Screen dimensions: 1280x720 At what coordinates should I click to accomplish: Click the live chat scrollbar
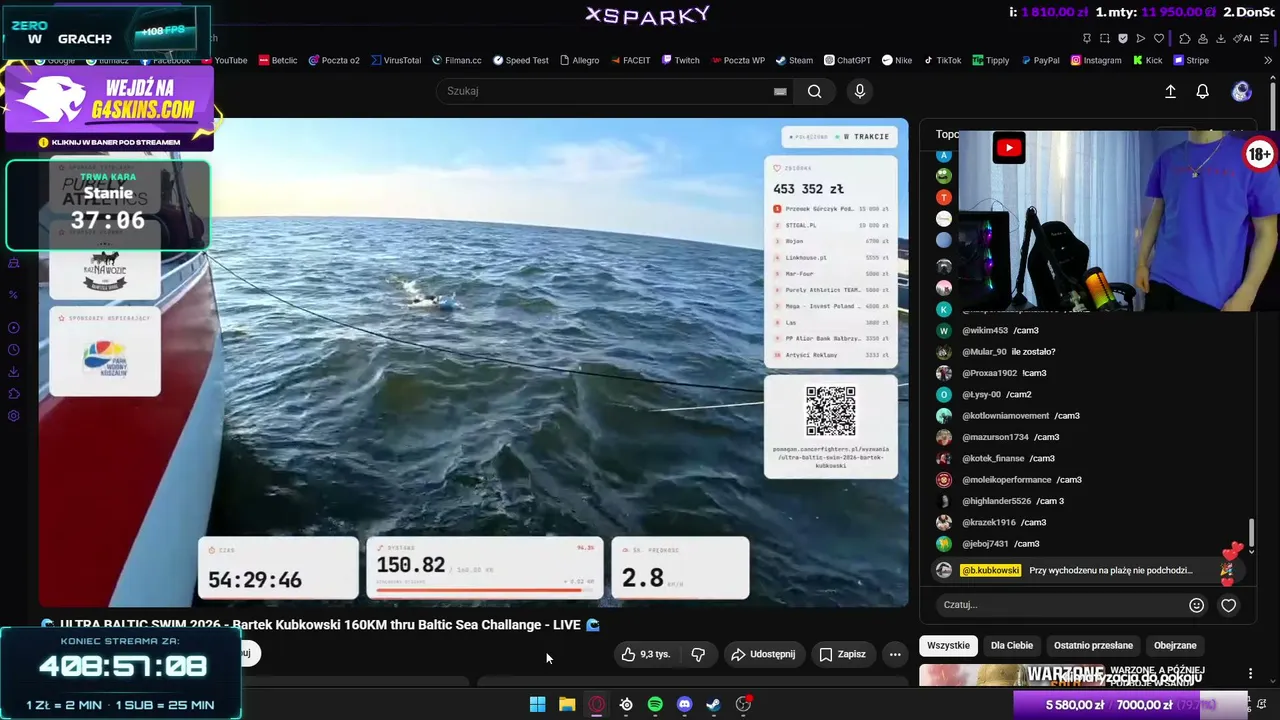pyautogui.click(x=1251, y=534)
